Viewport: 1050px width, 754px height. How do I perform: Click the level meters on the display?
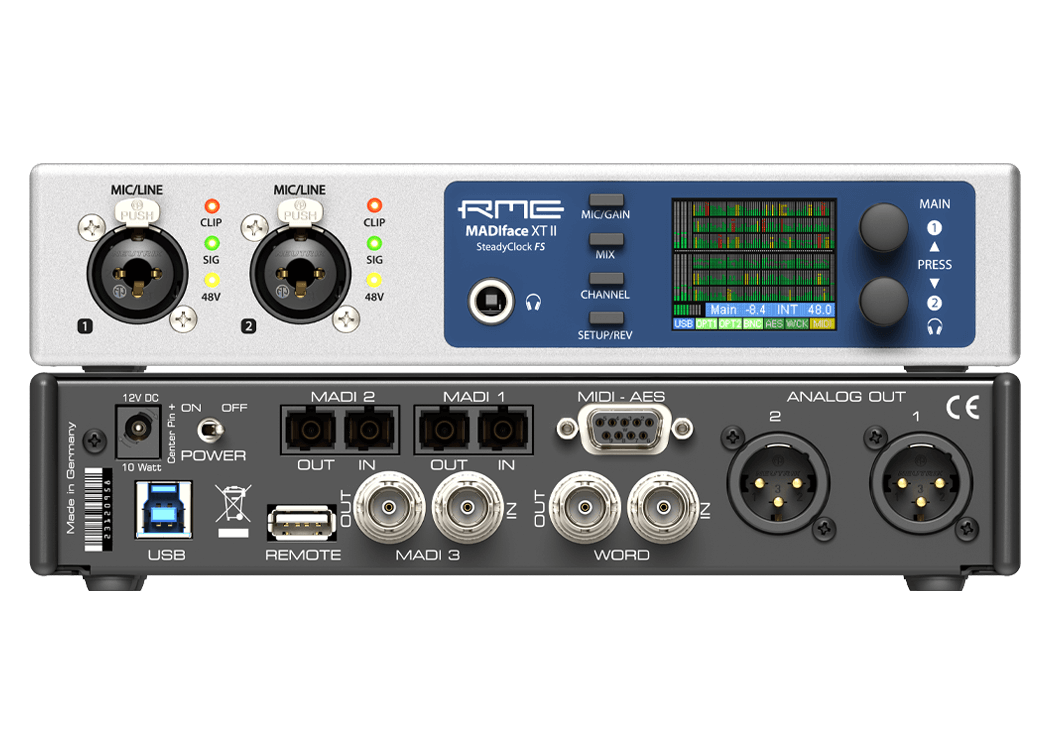[755, 250]
